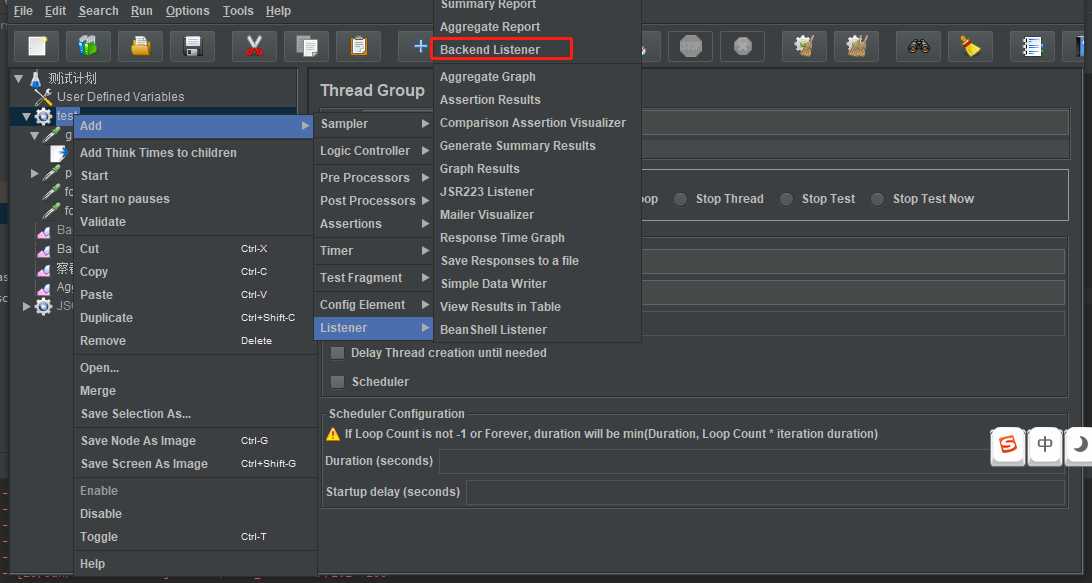Click the Reset Search broom icon

(970, 47)
